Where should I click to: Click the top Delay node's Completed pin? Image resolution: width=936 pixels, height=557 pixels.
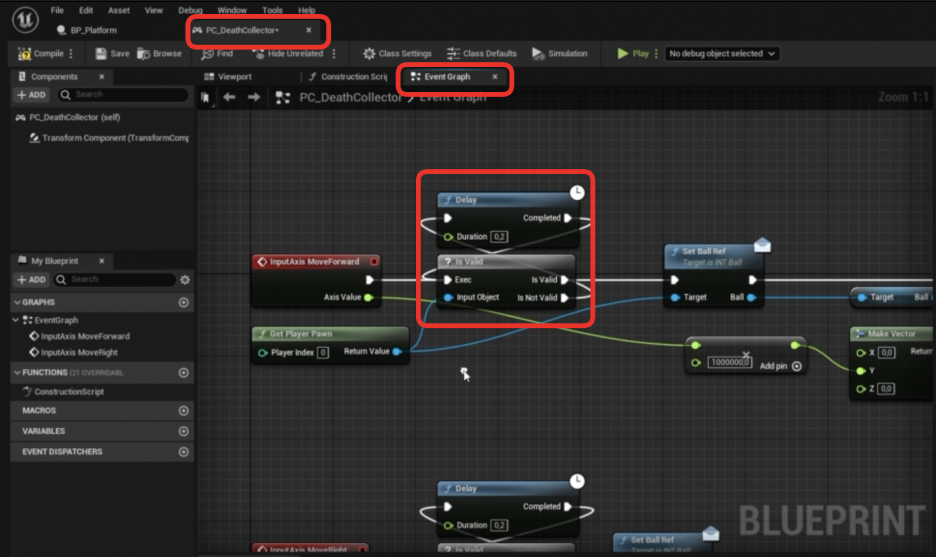coord(568,218)
